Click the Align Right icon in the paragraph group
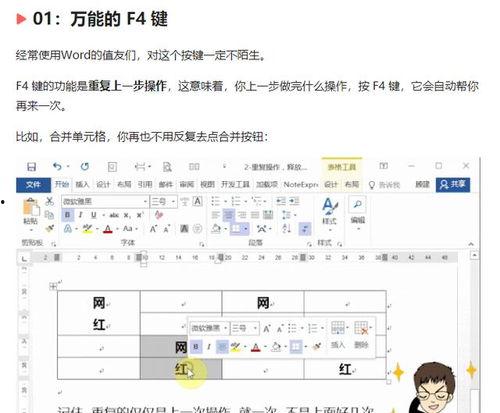The width and height of the screenshot is (500, 413). tap(242, 215)
